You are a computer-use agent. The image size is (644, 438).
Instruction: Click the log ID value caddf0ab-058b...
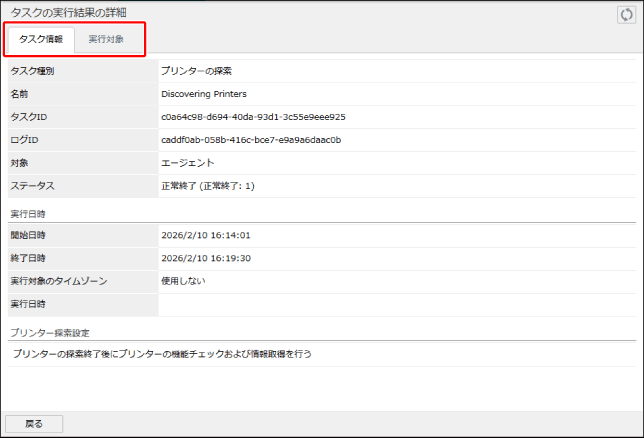[251, 140]
